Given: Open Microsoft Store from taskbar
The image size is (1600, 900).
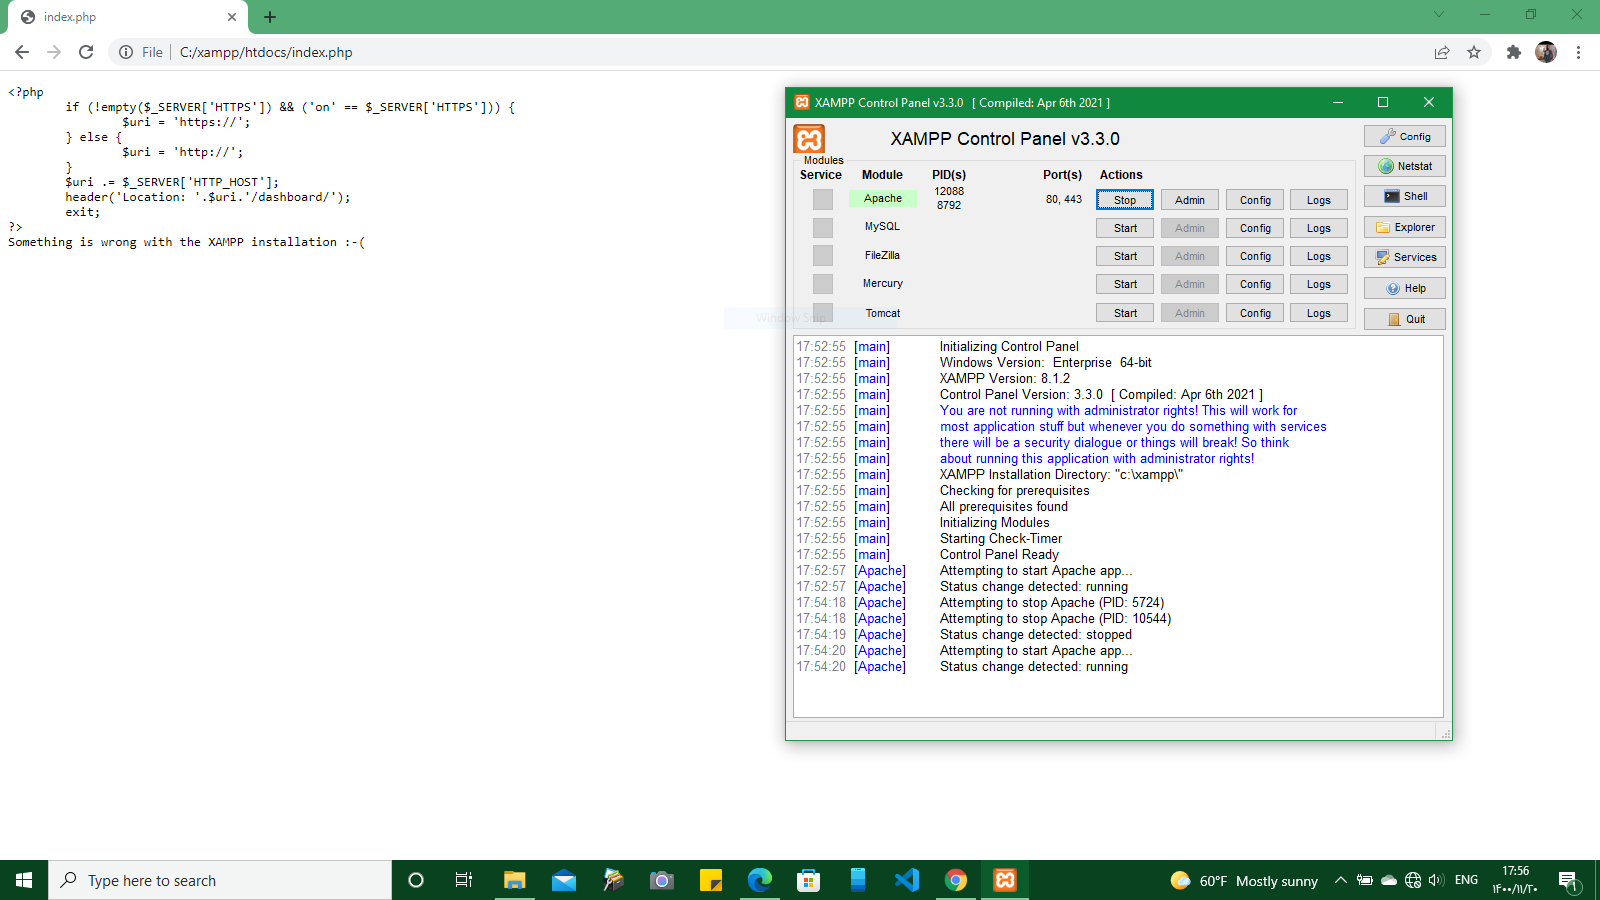Looking at the screenshot, I should pyautogui.click(x=809, y=880).
